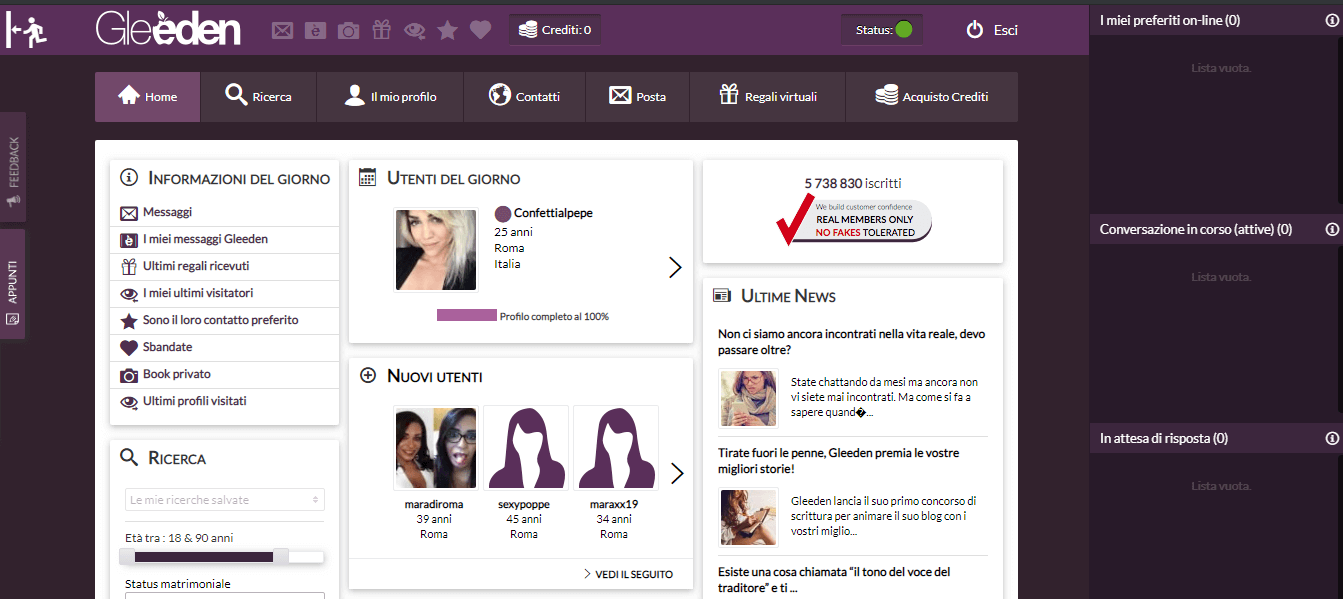Advance the Nuovi utenti carousel arrow
Viewport: 1343px width, 599px height.
677,473
